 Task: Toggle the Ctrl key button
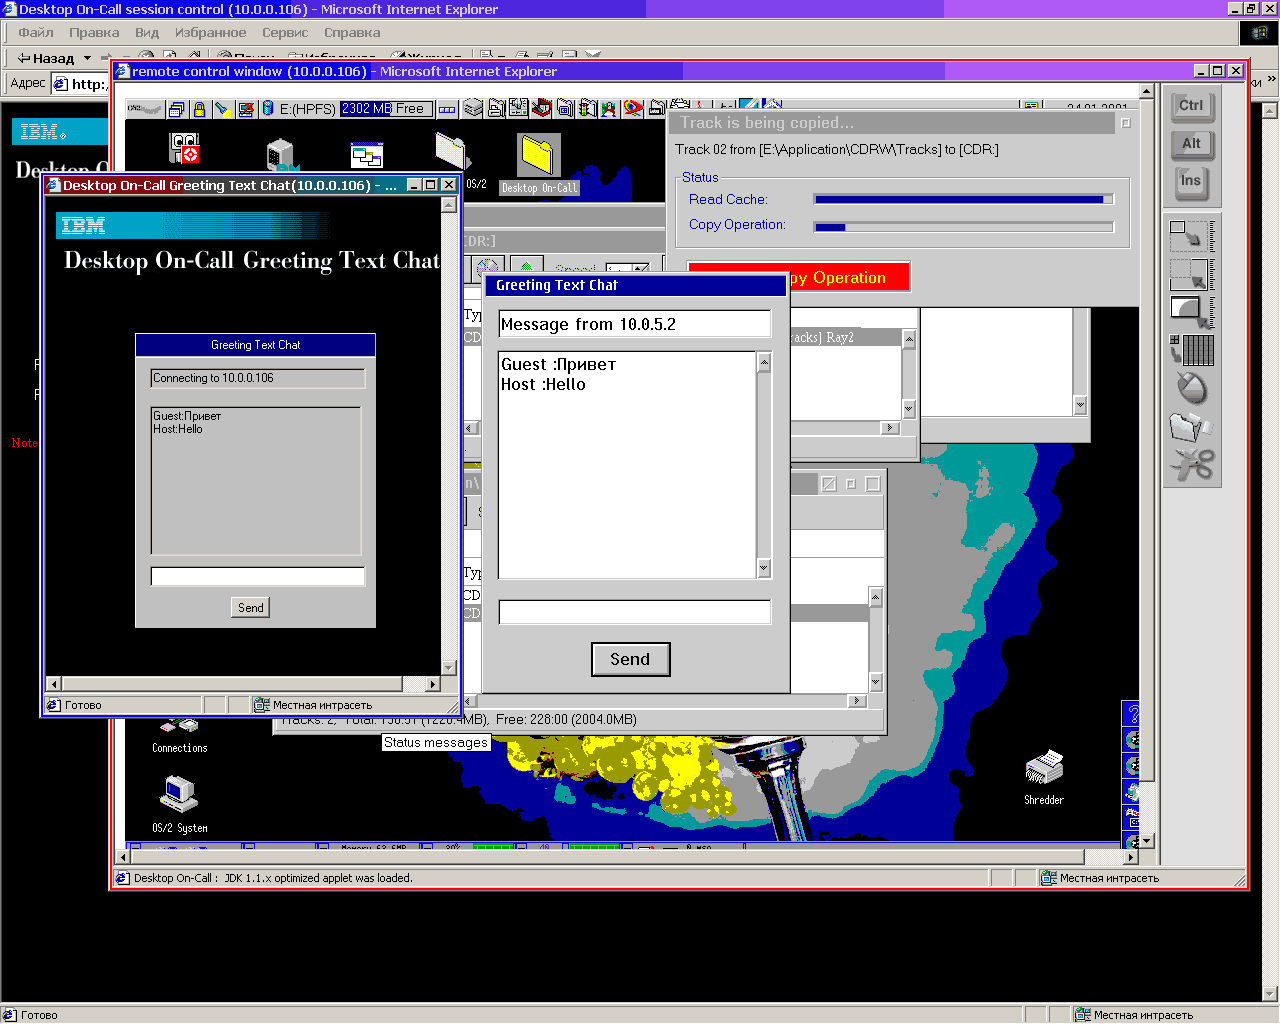pos(1191,106)
